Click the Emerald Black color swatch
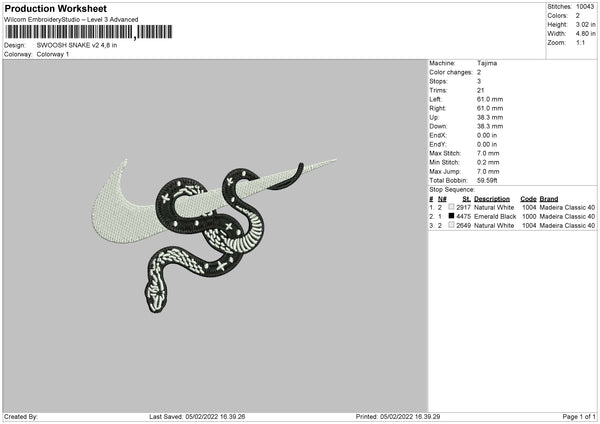The width and height of the screenshot is (600, 424). pos(451,216)
